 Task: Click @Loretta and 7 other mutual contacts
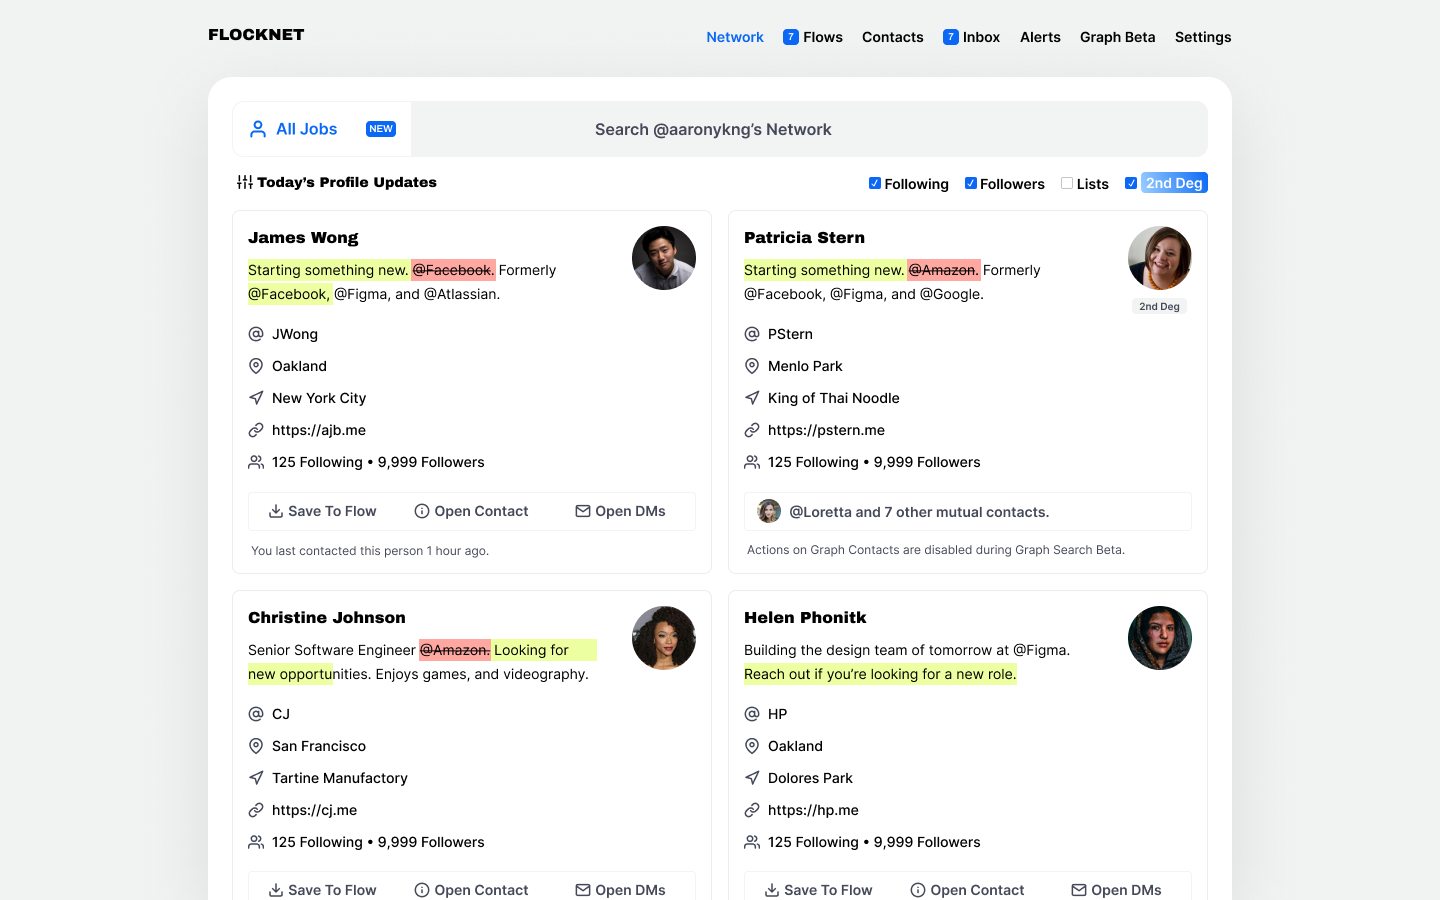click(x=919, y=512)
